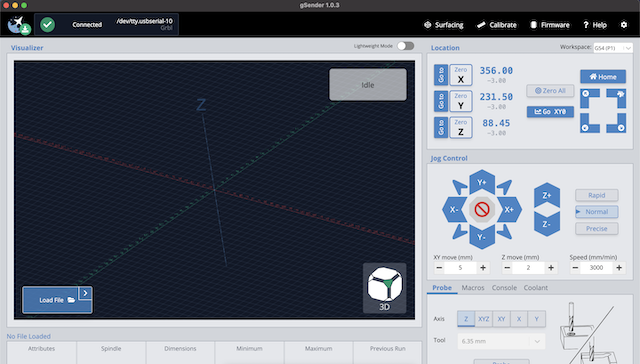The image size is (640, 364).
Task: Click the XY move value field
Action: [460, 268]
